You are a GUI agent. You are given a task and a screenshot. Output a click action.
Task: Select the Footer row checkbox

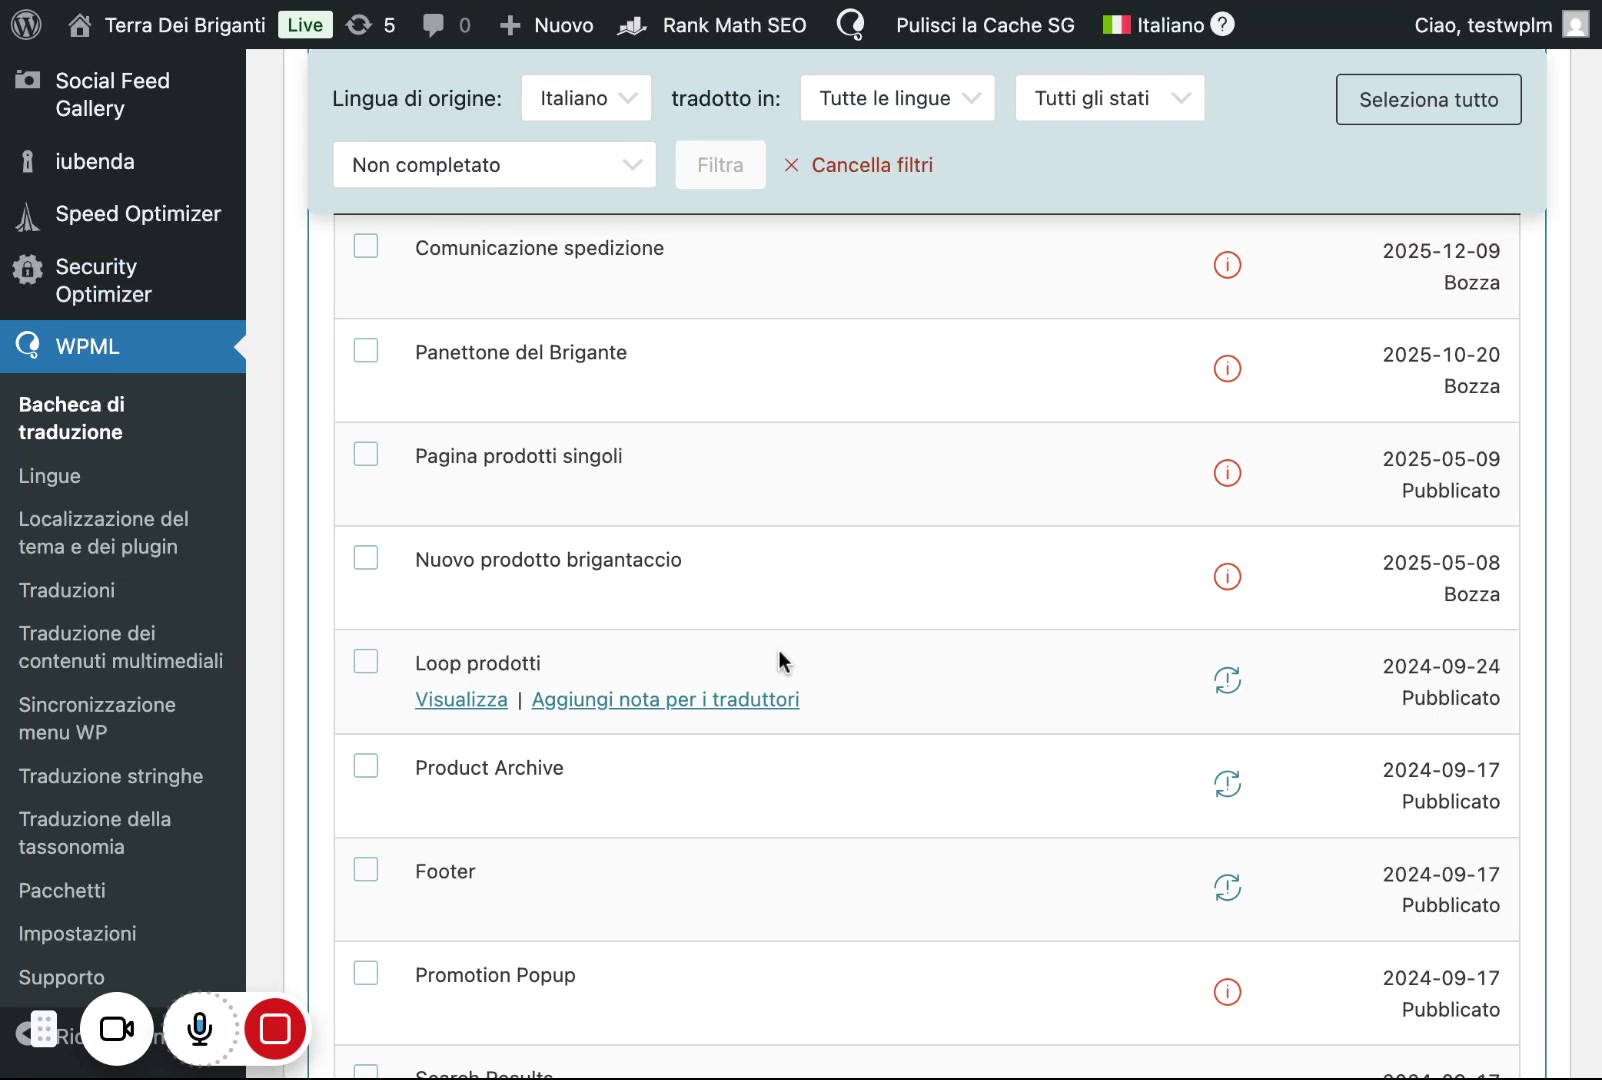(366, 870)
